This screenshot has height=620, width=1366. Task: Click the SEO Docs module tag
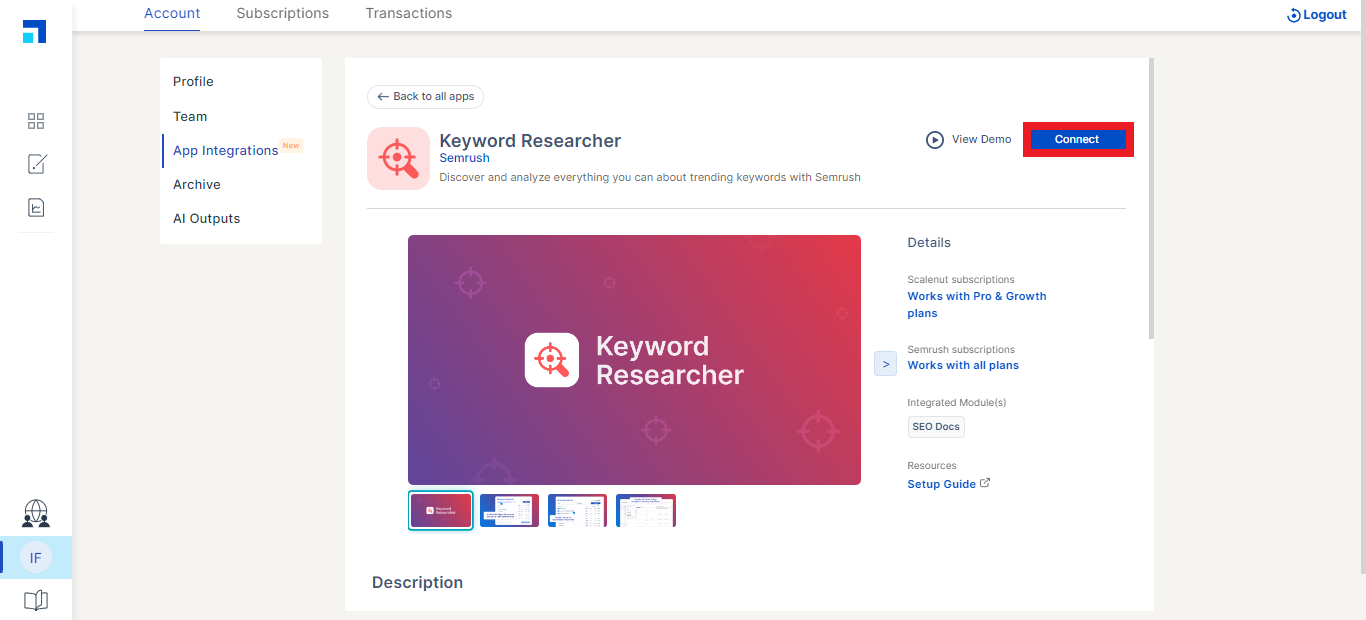point(936,427)
